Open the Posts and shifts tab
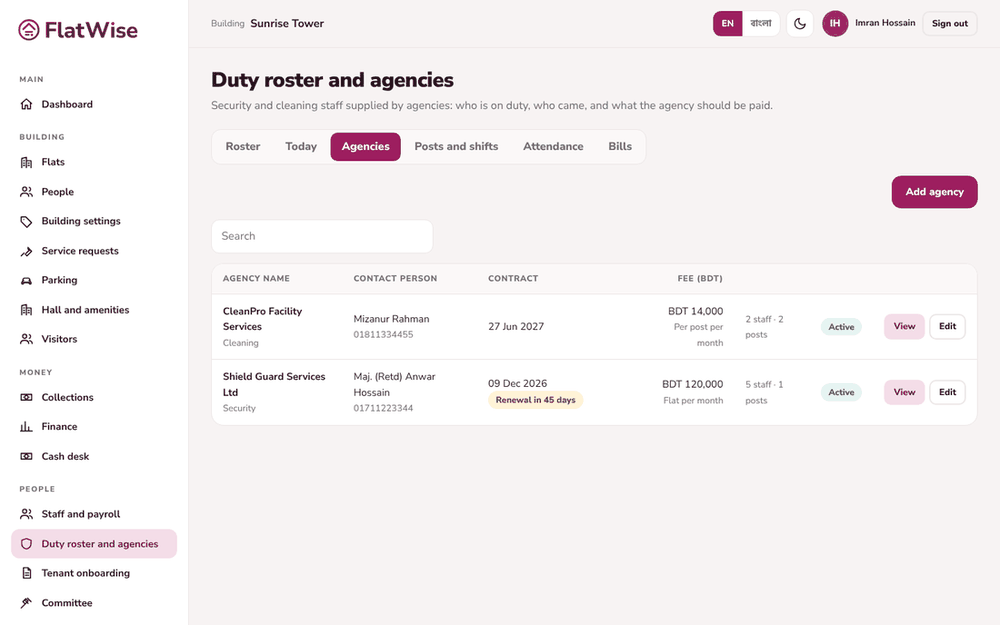 pyautogui.click(x=456, y=147)
